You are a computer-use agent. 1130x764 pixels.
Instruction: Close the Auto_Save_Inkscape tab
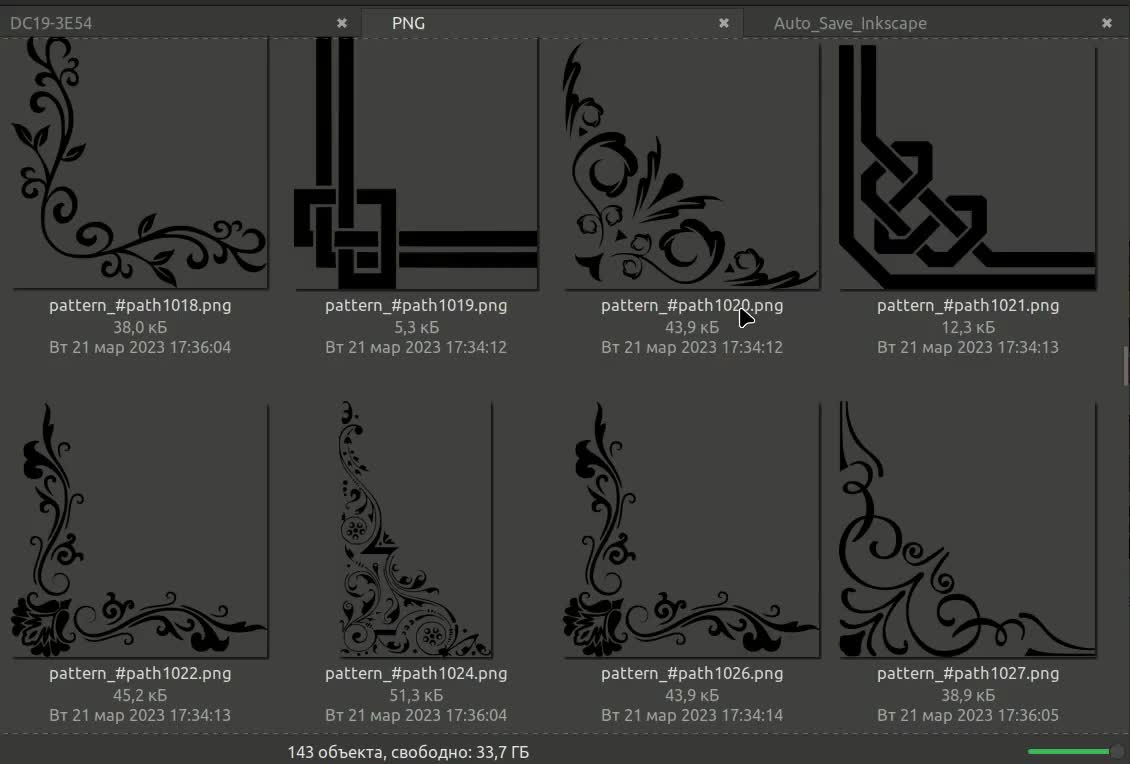tap(1108, 22)
